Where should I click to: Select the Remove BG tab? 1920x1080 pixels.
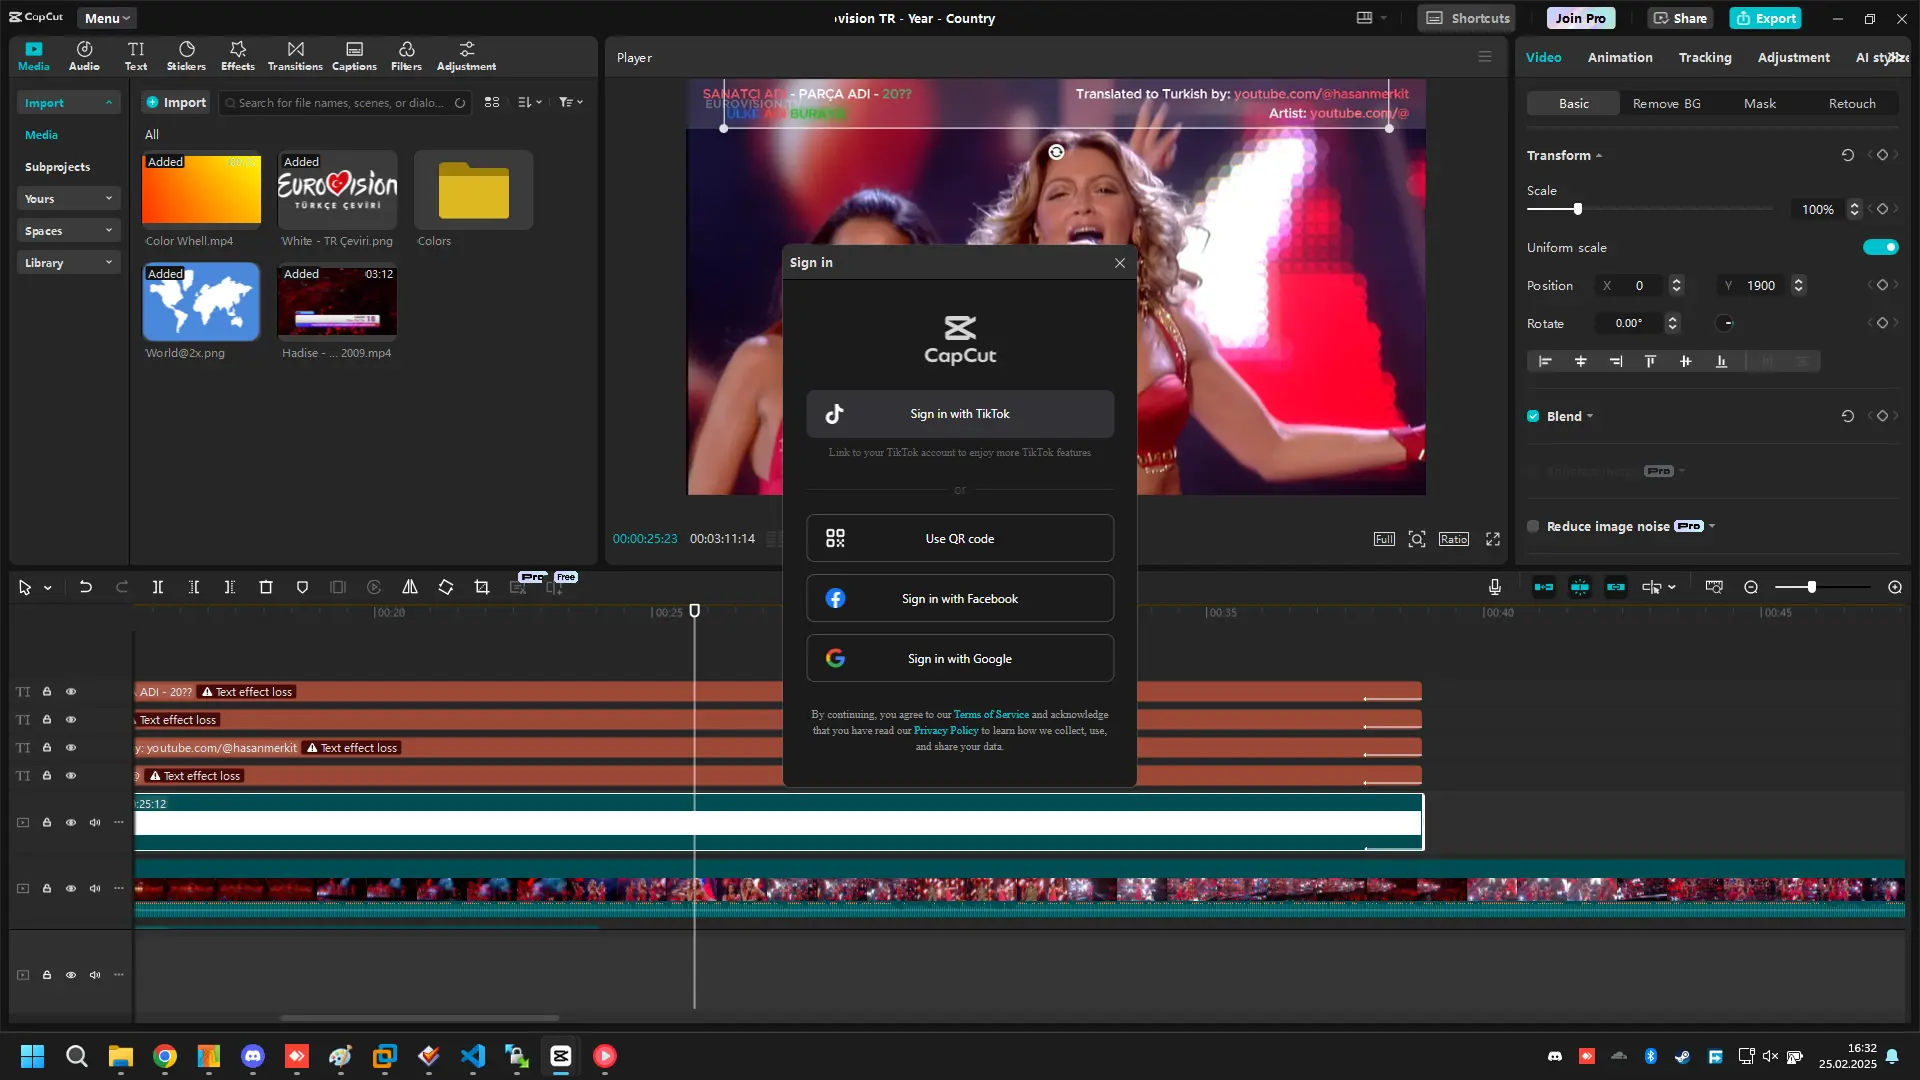tap(1666, 103)
